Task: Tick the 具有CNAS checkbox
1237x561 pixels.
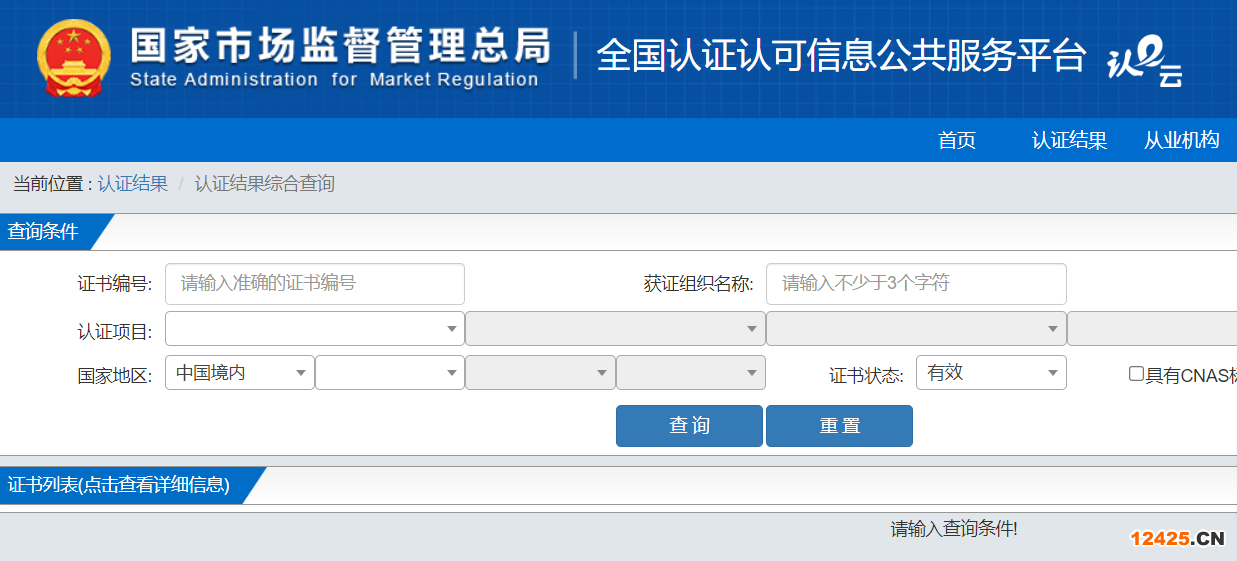Action: [x=1136, y=374]
